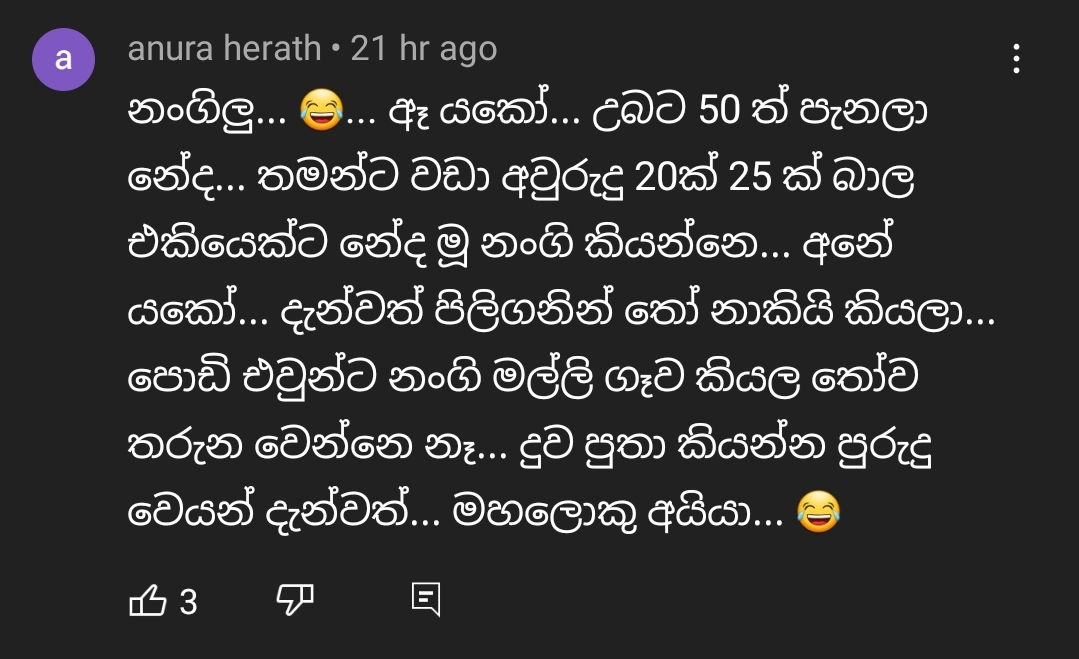Image resolution: width=1079 pixels, height=659 pixels.
Task: Open the purple 'a' profile avatar
Action: click(63, 59)
